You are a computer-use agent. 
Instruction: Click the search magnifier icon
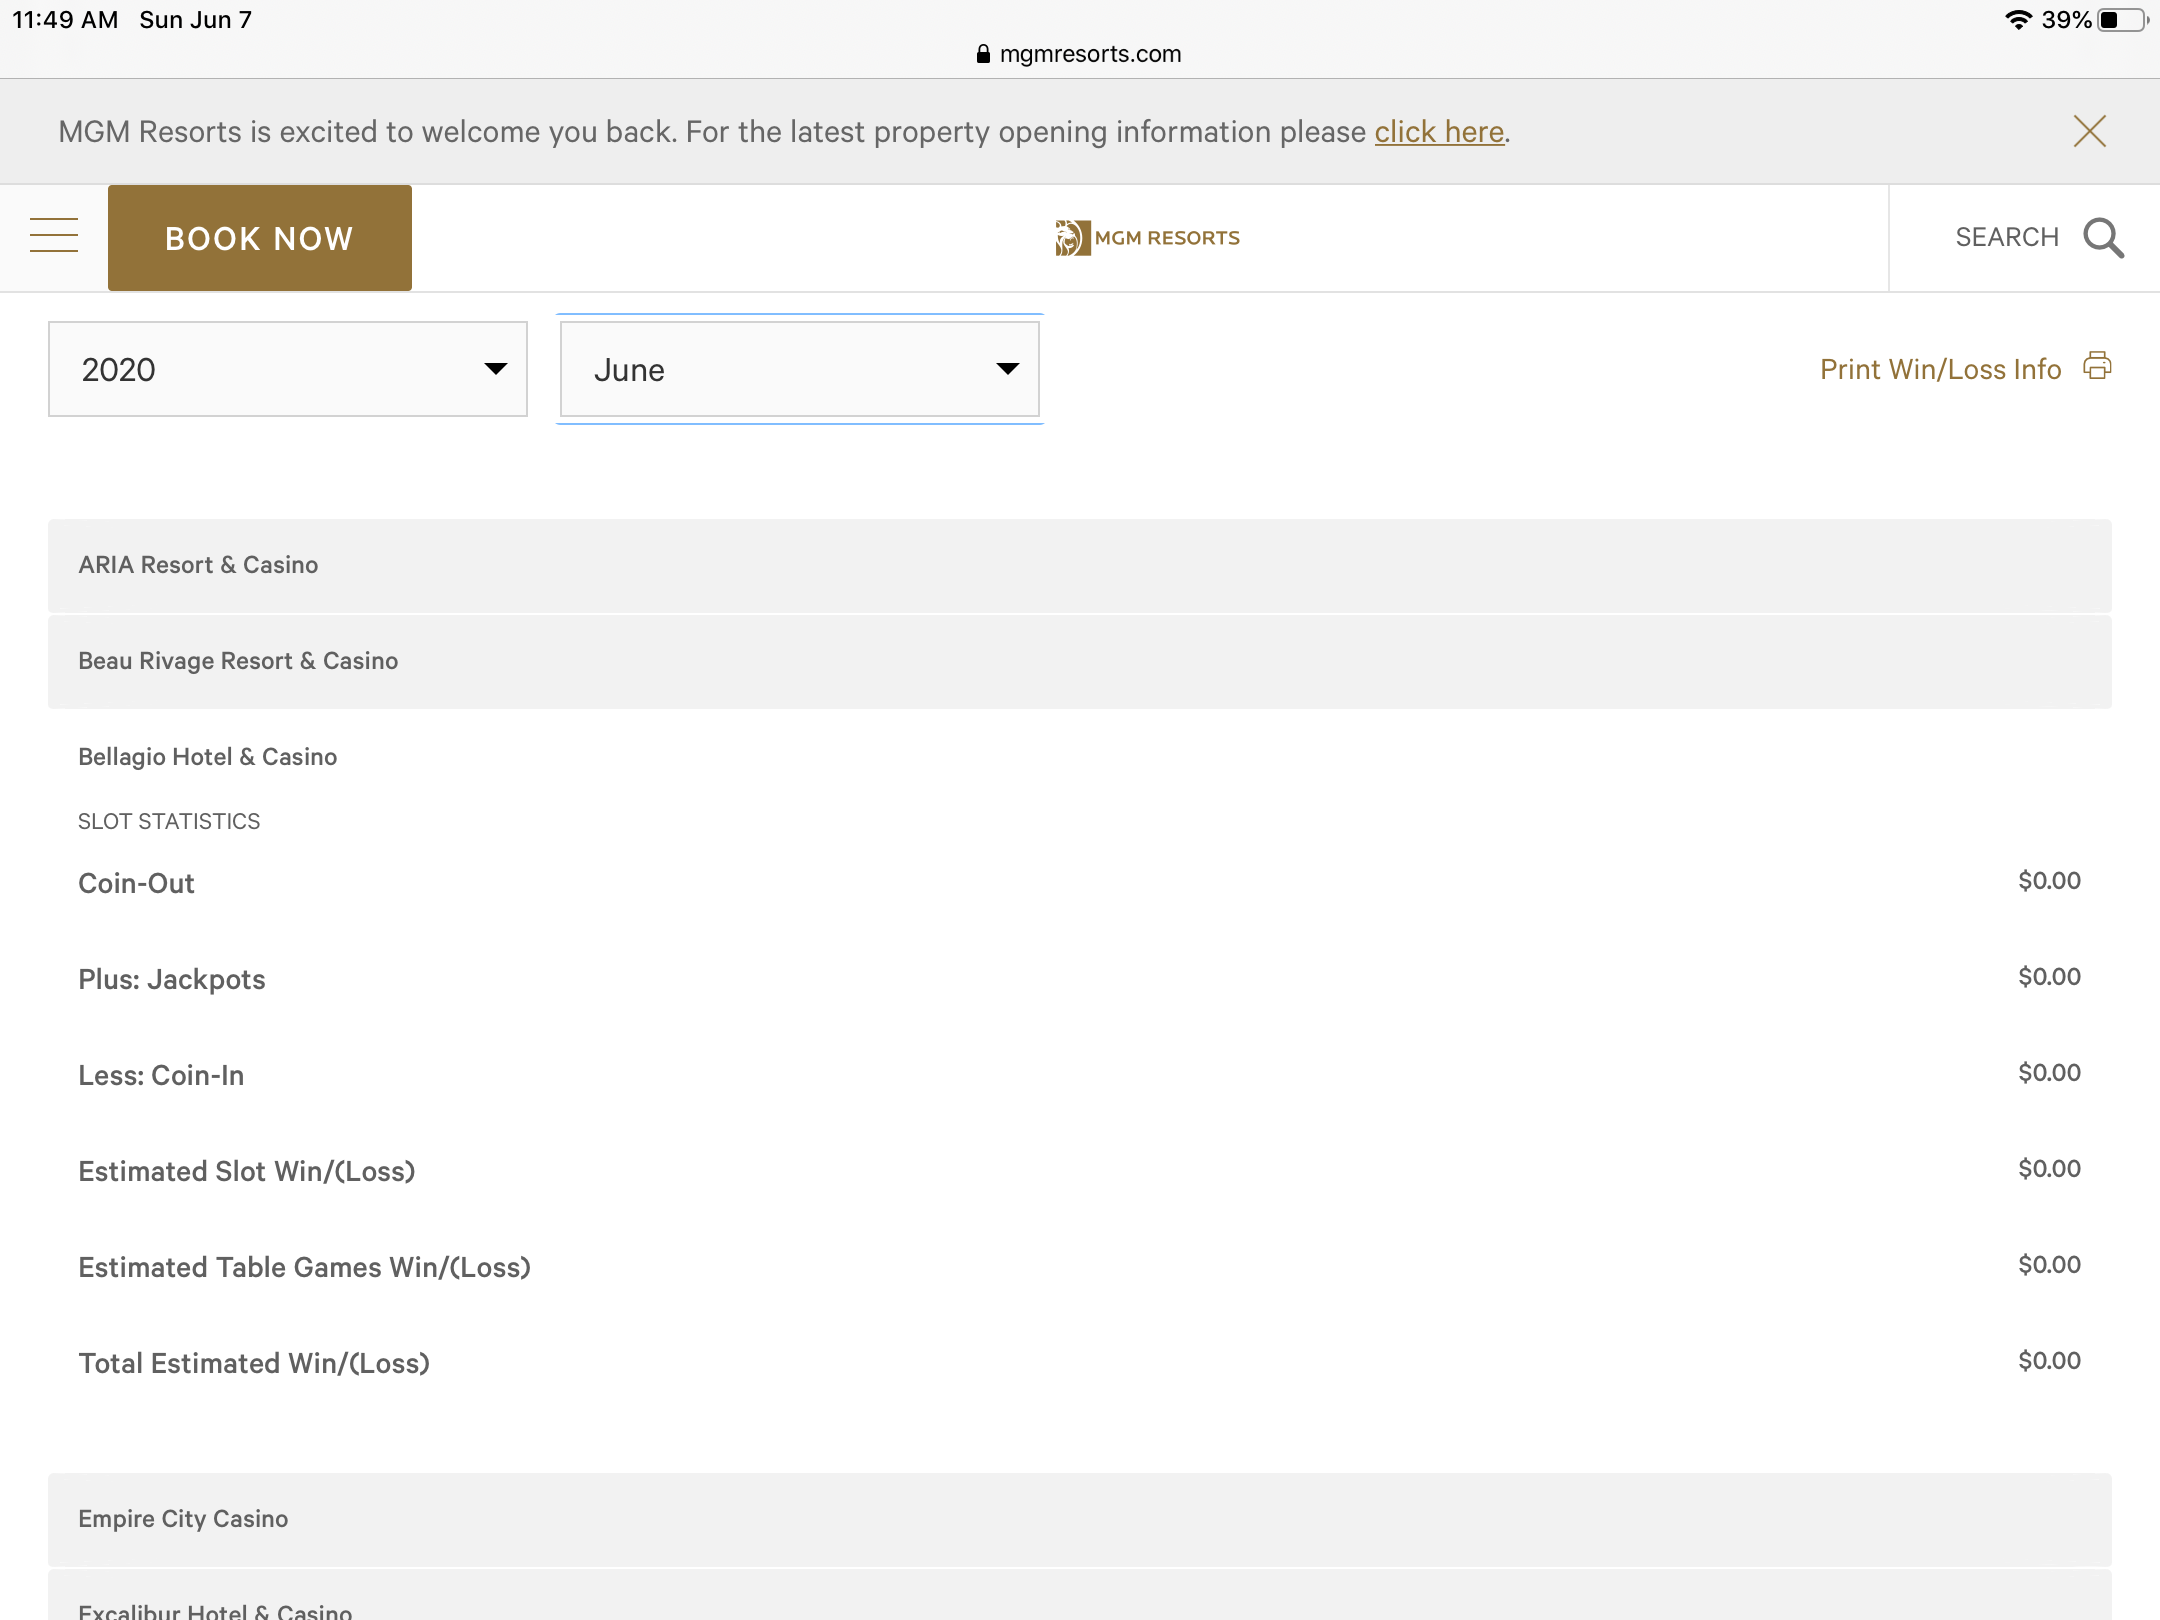point(2103,238)
